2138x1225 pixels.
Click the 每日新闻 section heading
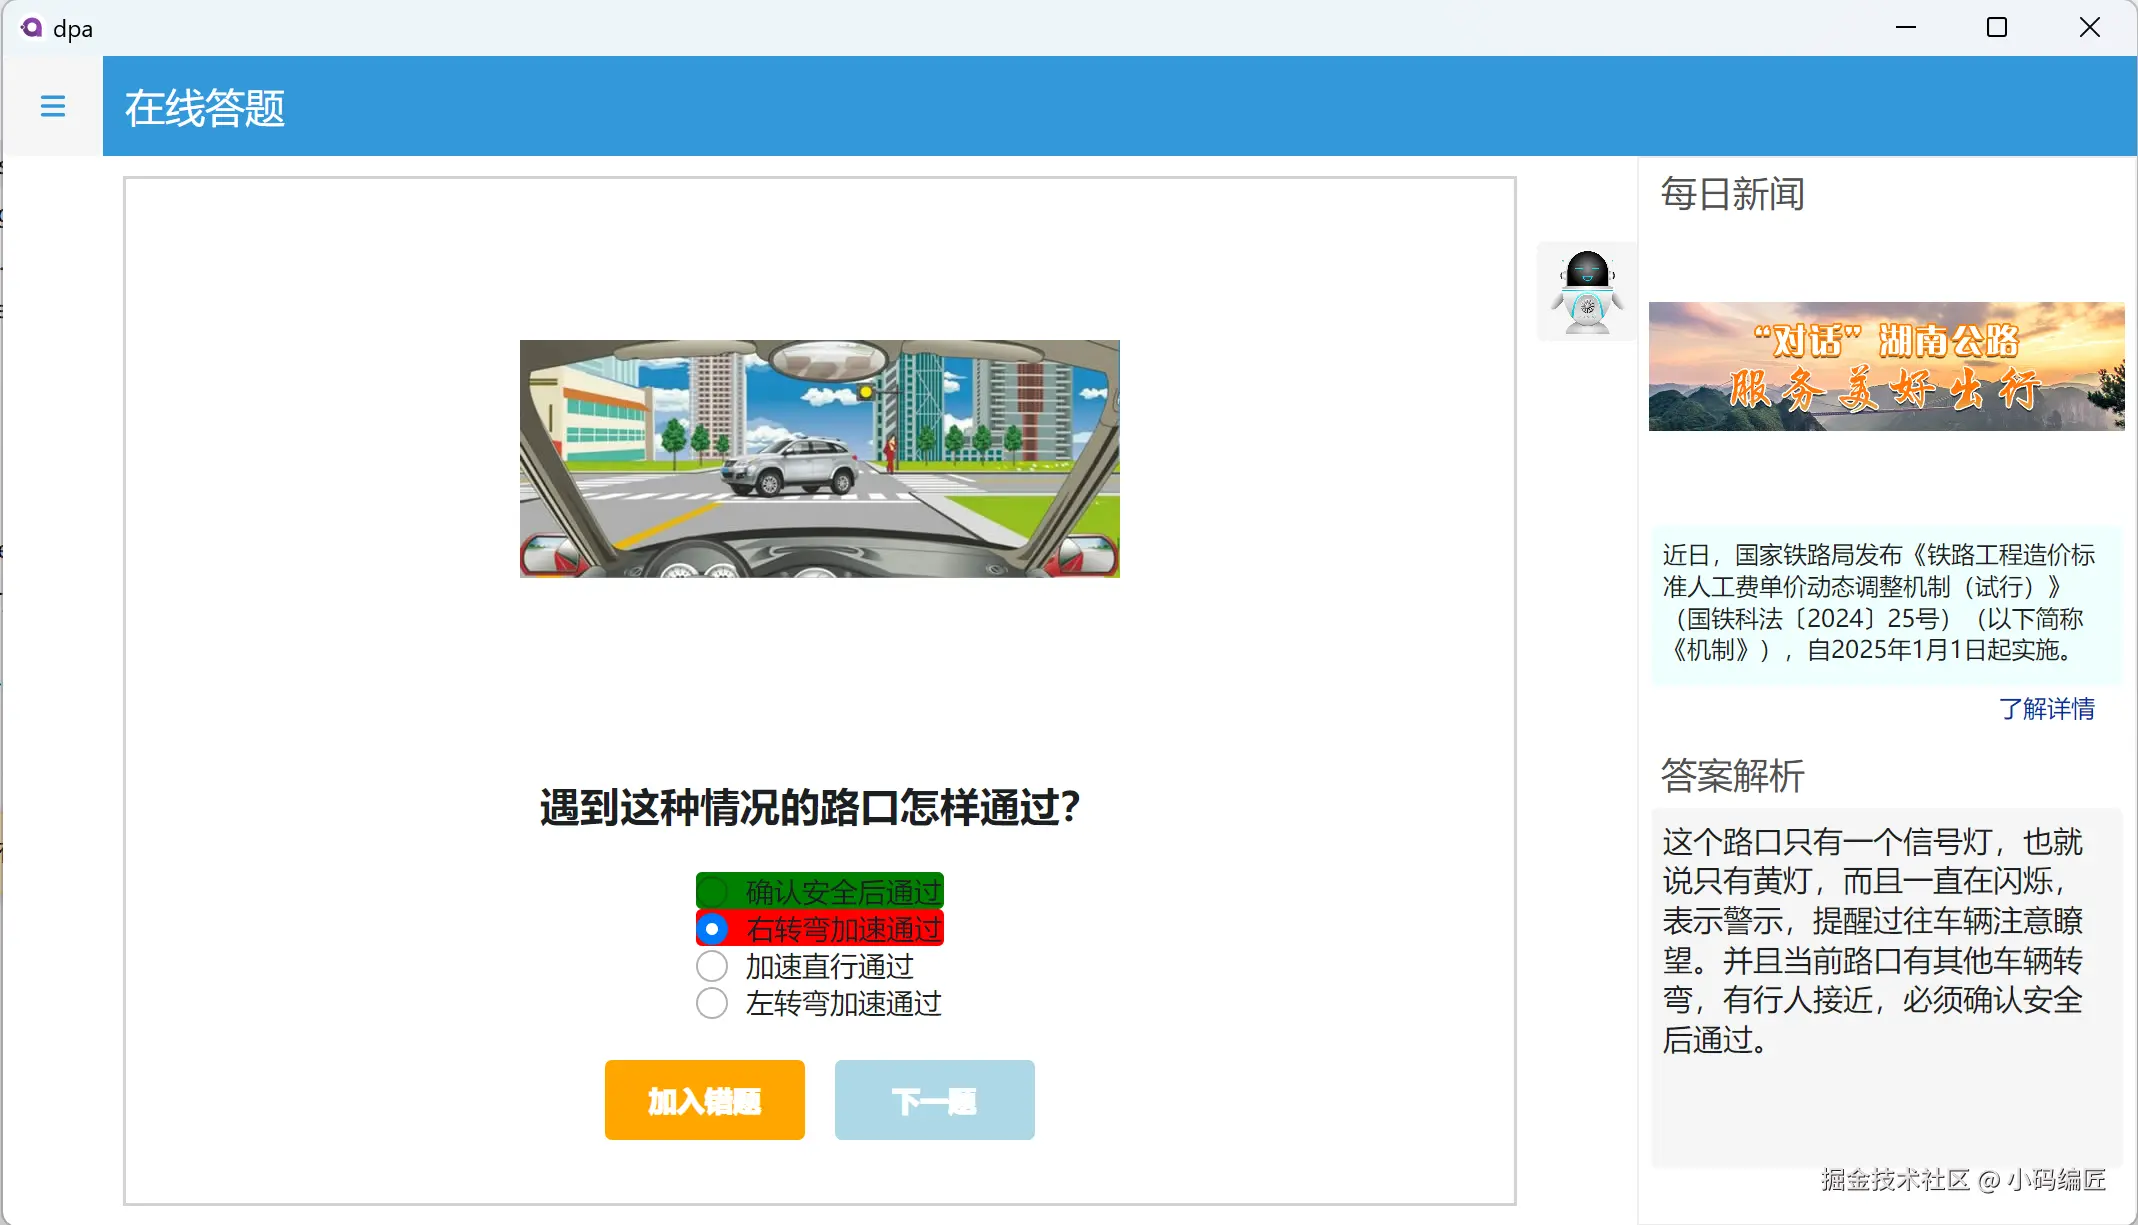(x=1733, y=194)
